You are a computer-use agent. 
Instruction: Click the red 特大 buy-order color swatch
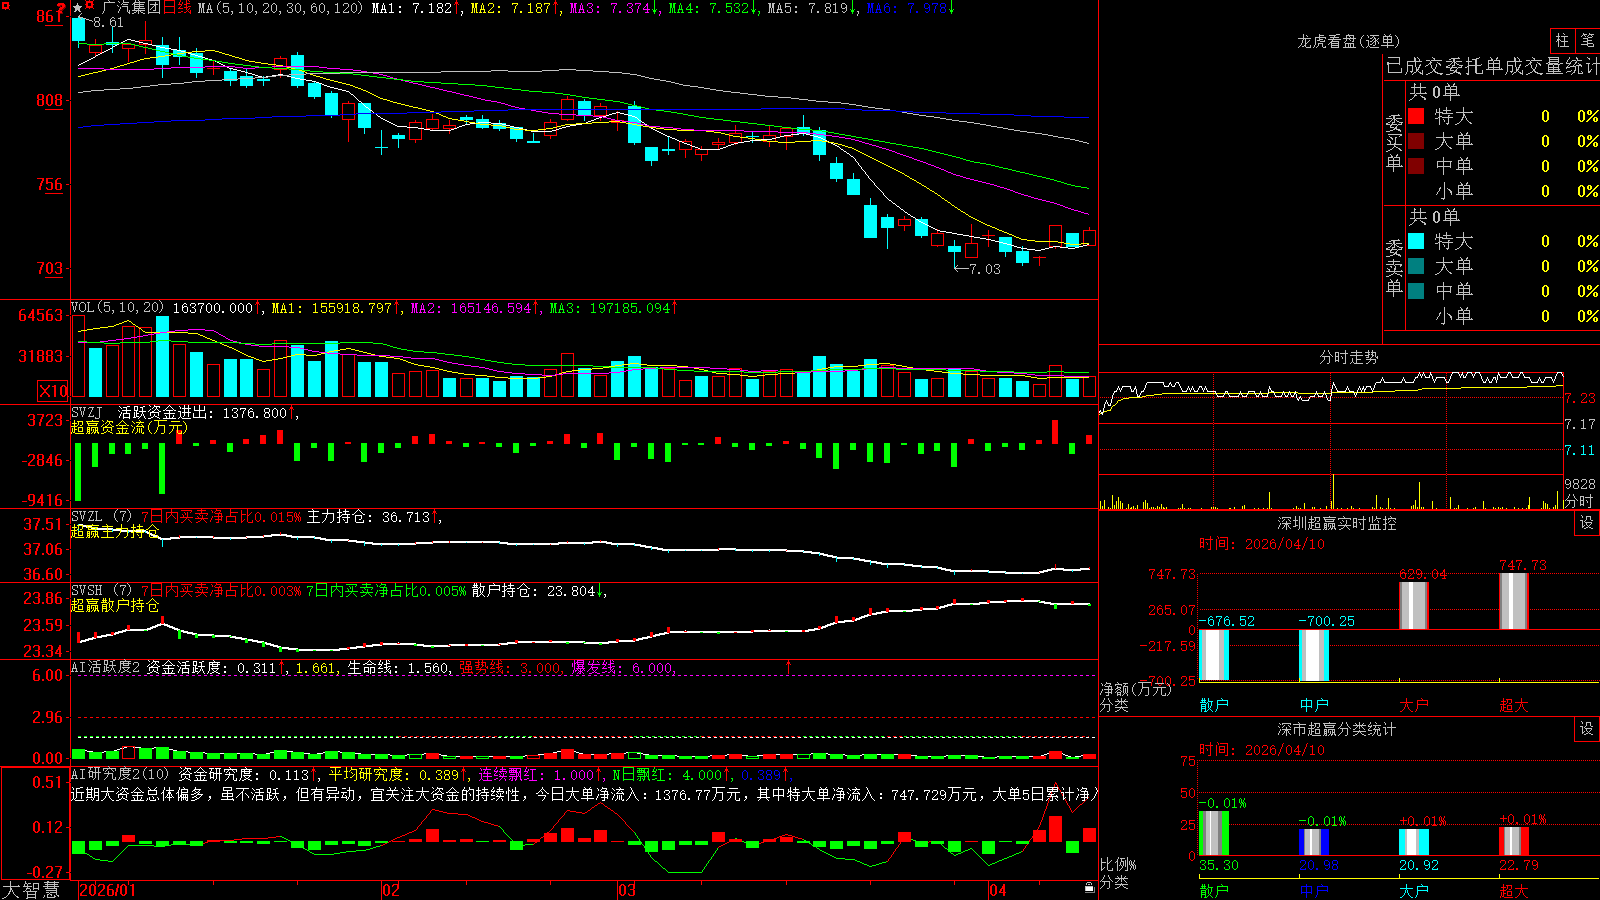[1416, 116]
